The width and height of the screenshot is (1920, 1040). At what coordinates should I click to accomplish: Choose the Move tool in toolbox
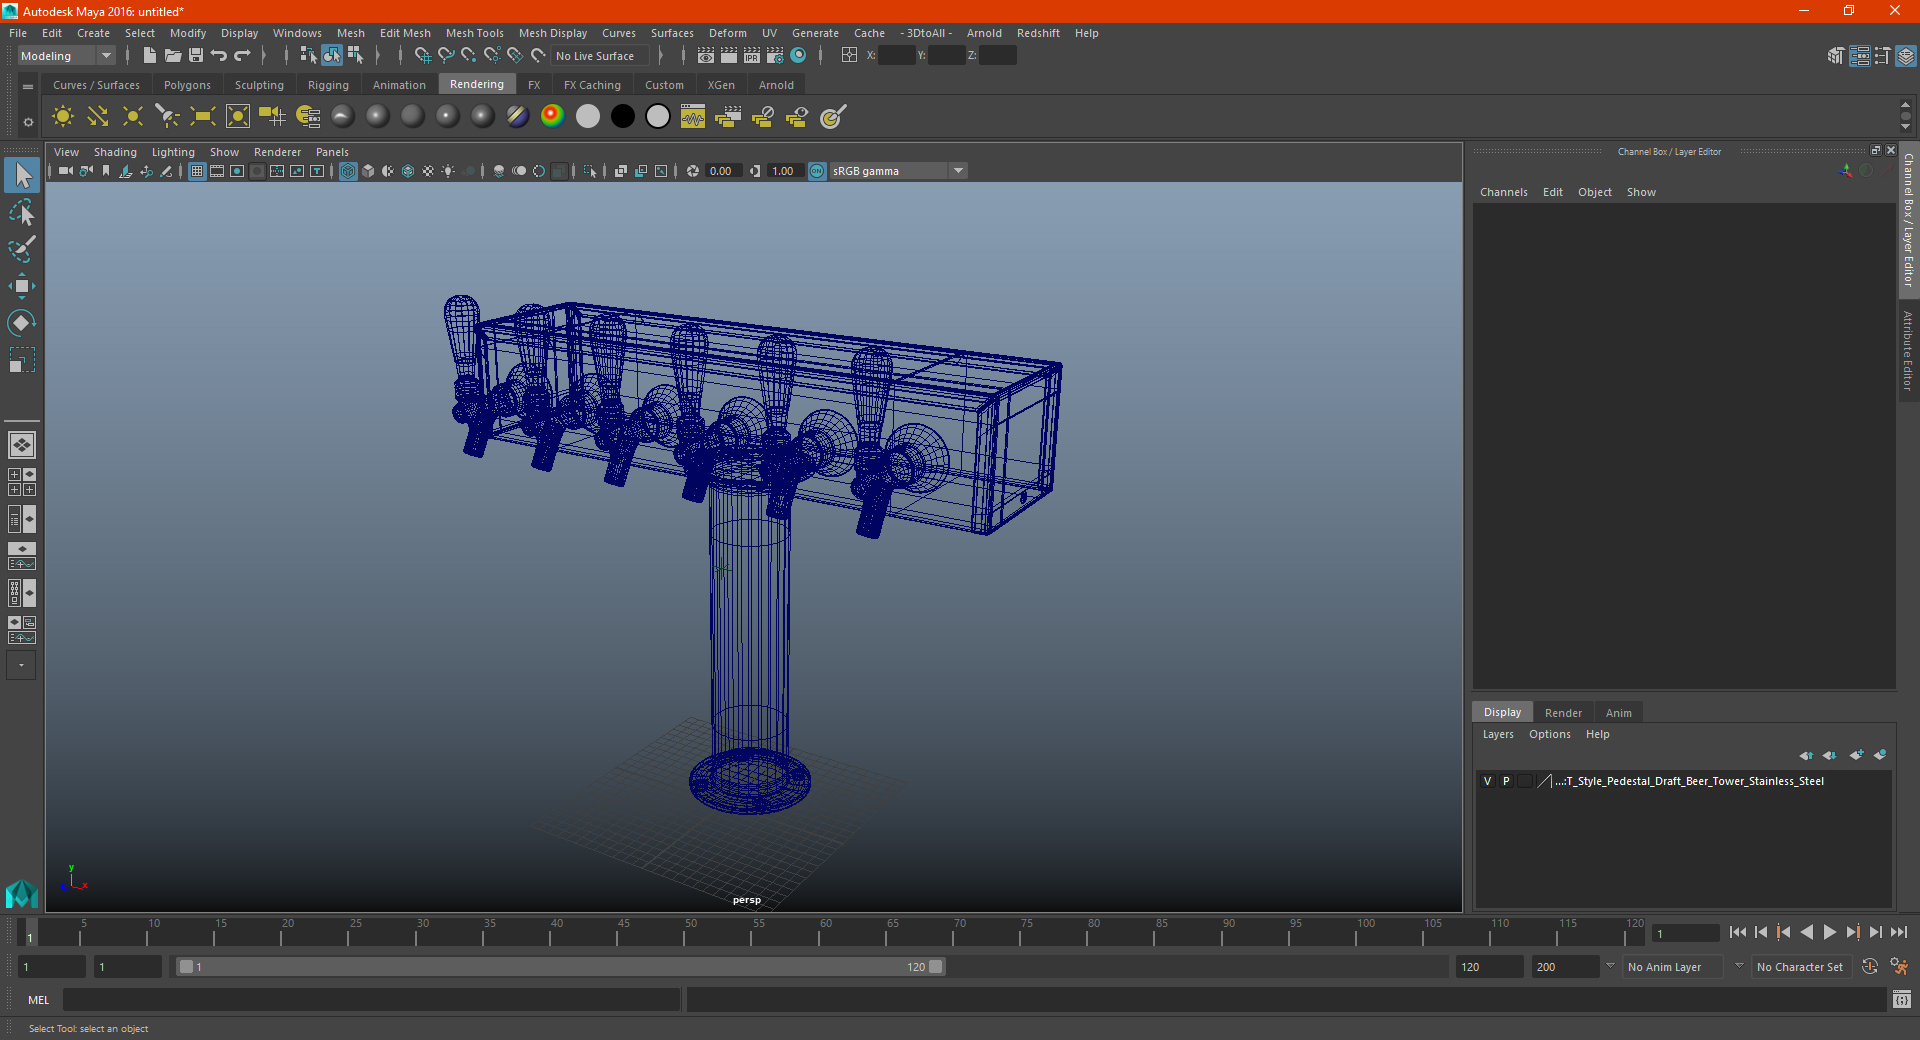[x=22, y=286]
